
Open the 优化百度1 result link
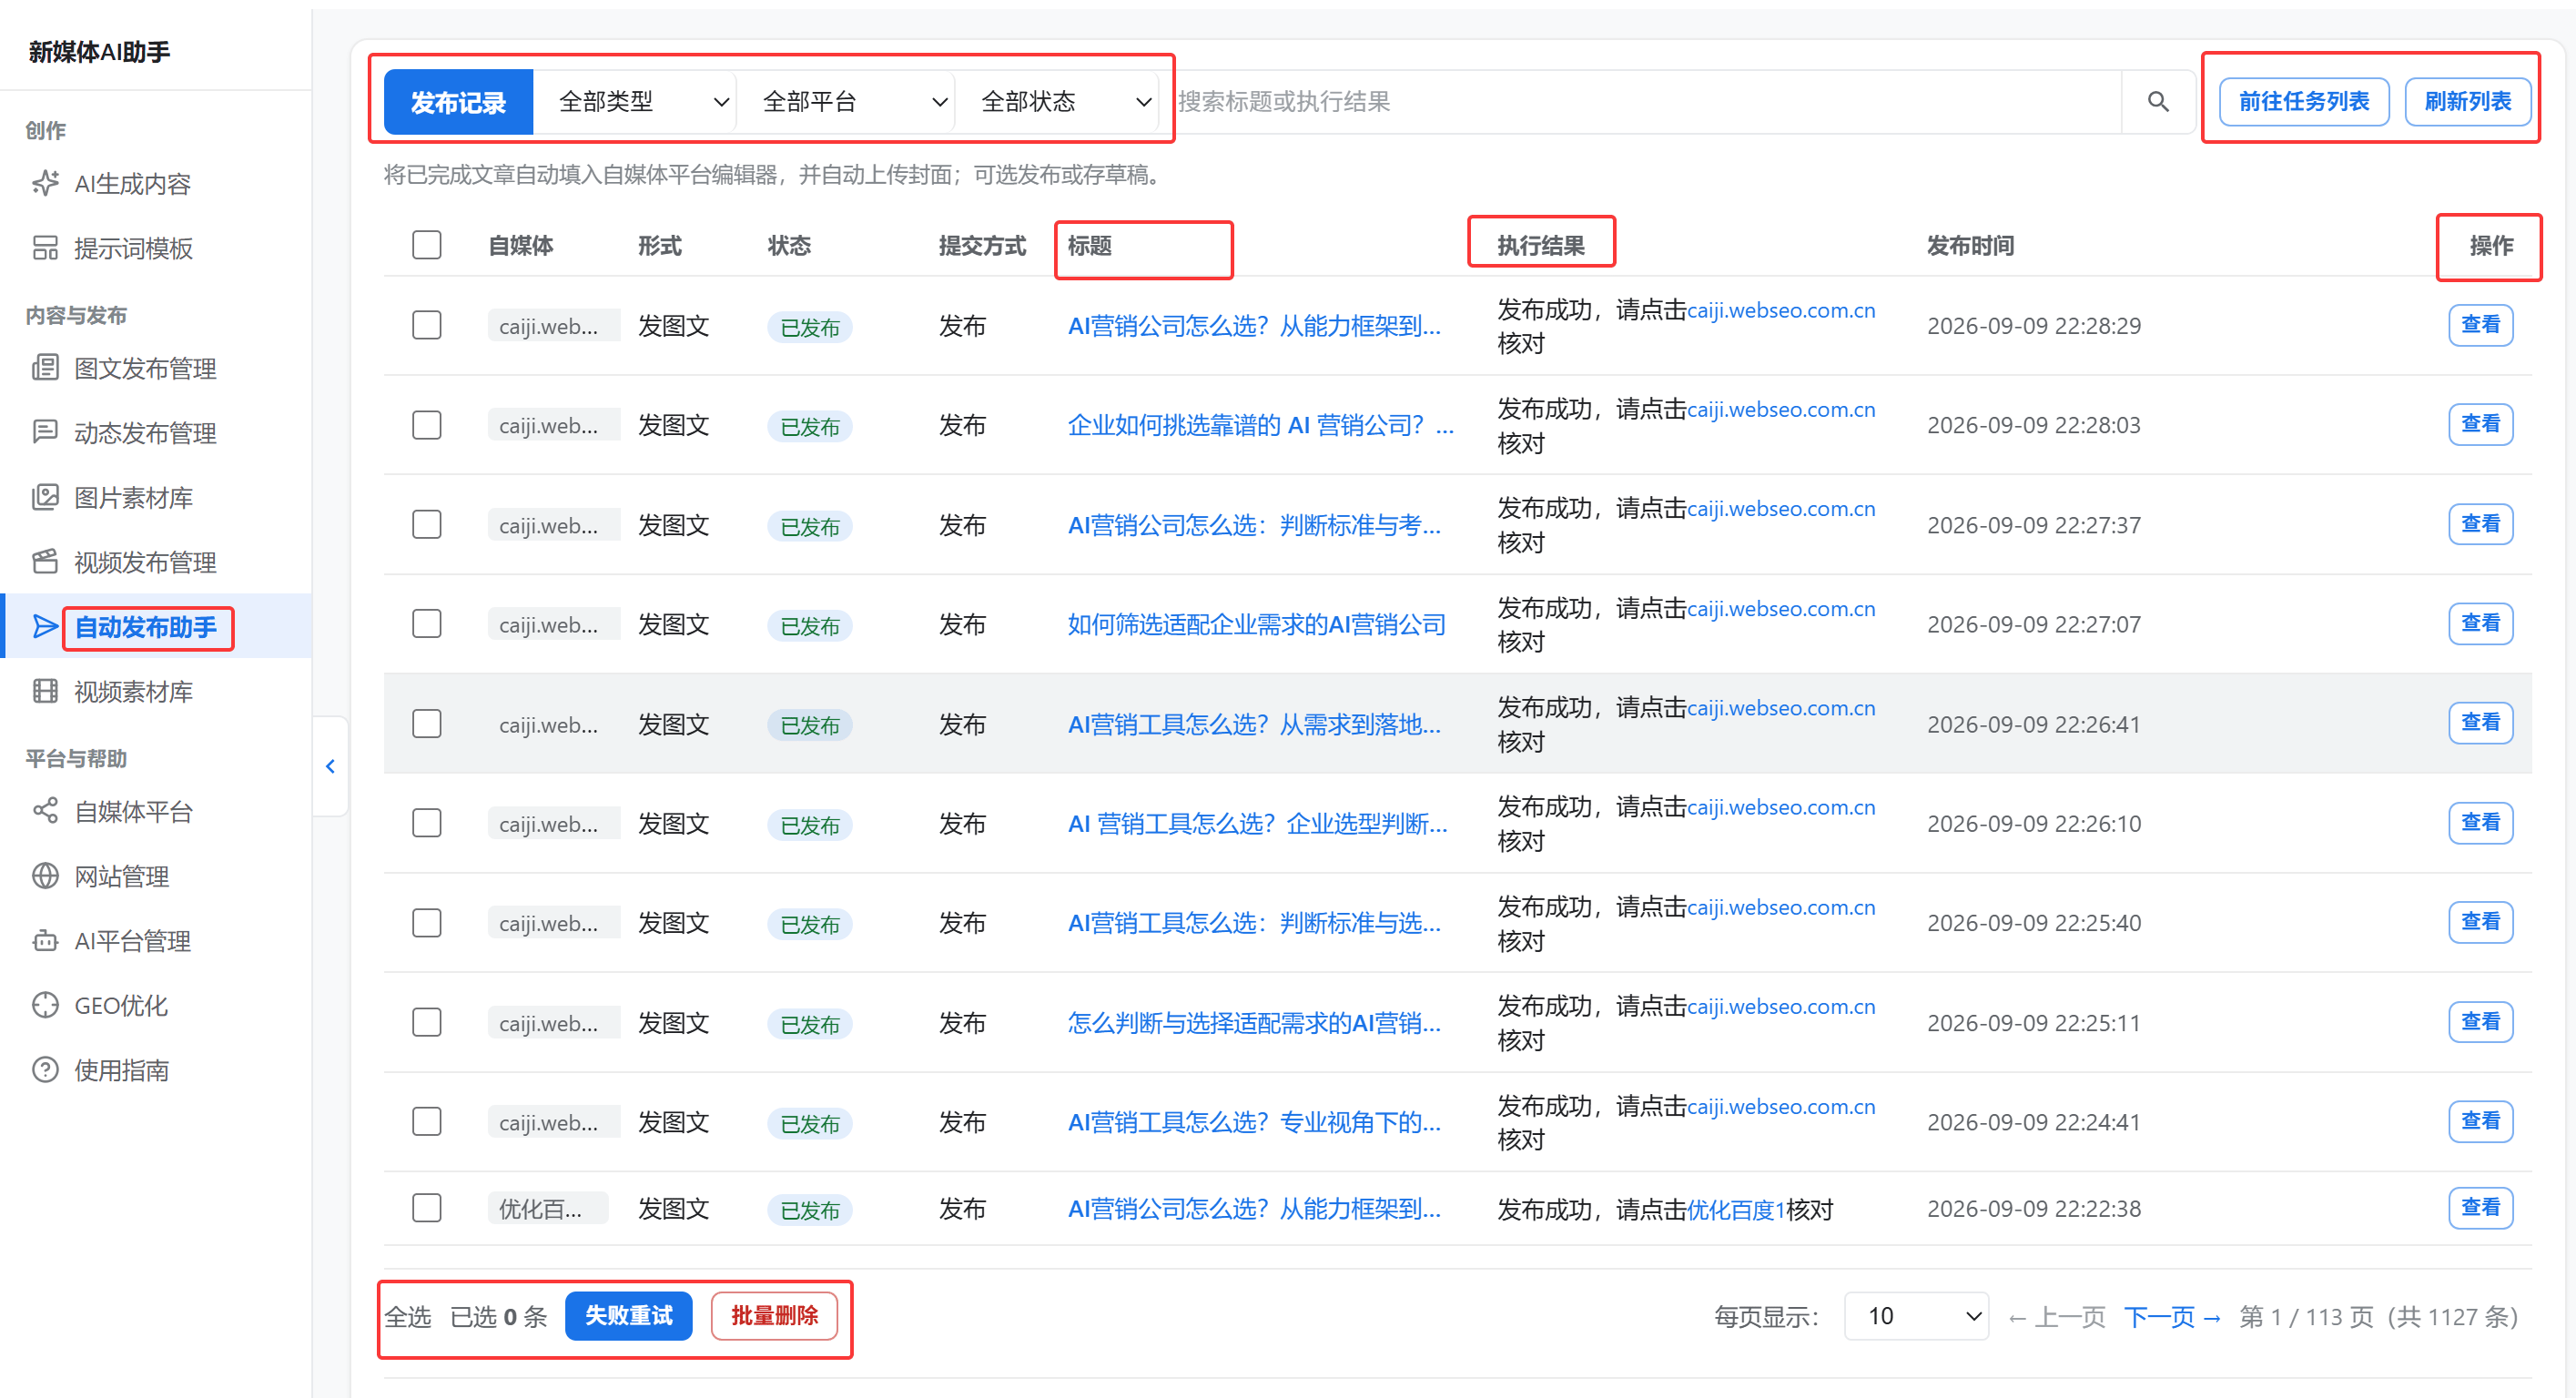point(1736,1209)
